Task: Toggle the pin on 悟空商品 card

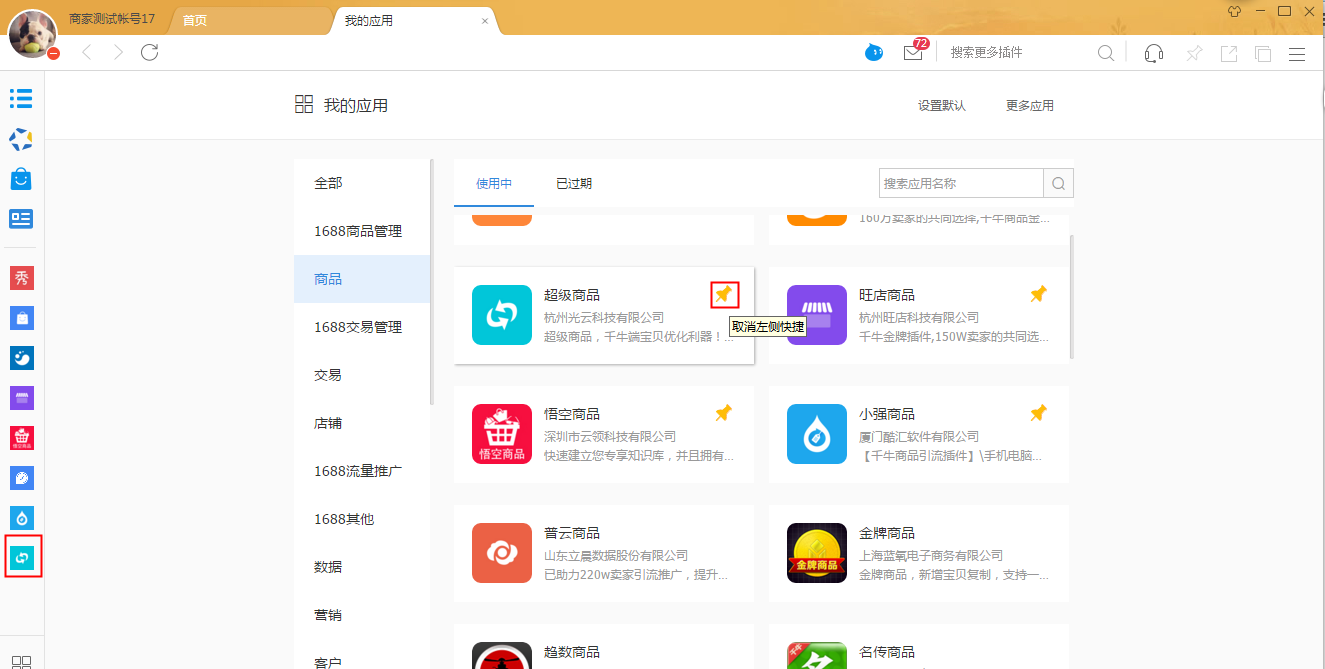Action: pyautogui.click(x=723, y=413)
